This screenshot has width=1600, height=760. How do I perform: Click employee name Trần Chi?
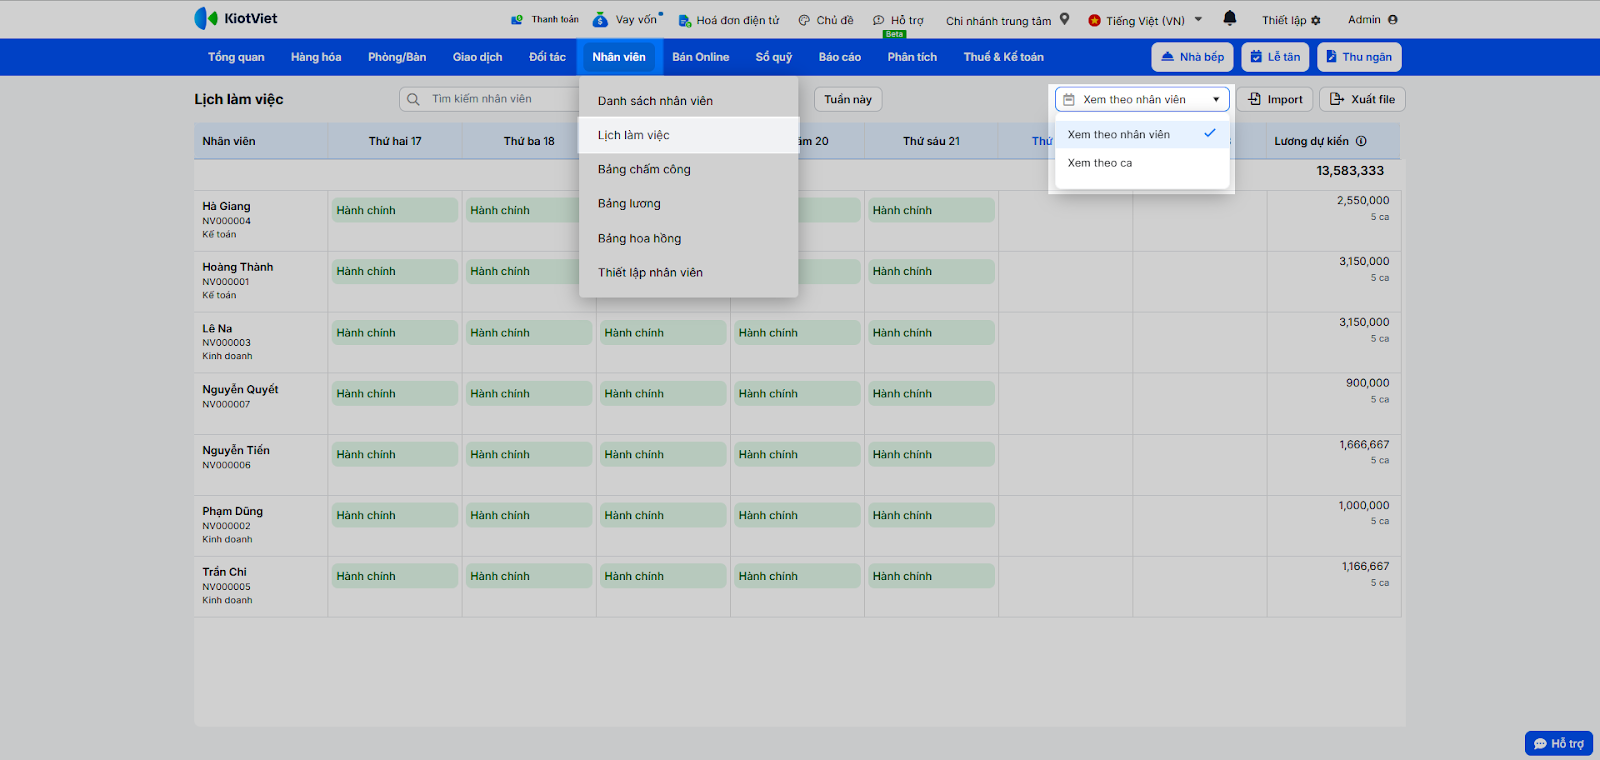(x=224, y=572)
